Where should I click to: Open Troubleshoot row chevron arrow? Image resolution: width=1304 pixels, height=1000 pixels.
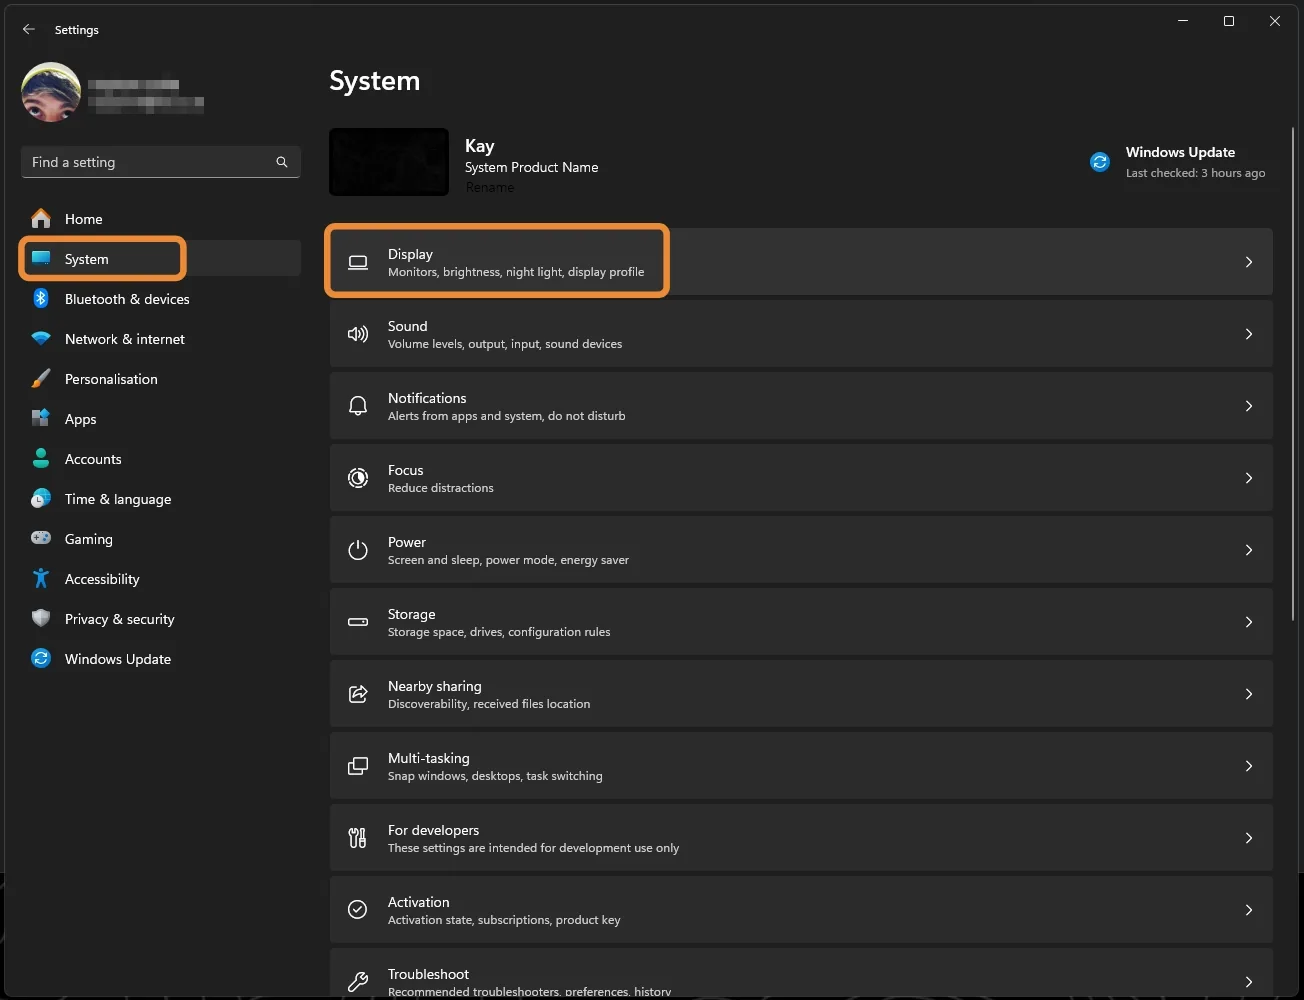[x=1249, y=982]
